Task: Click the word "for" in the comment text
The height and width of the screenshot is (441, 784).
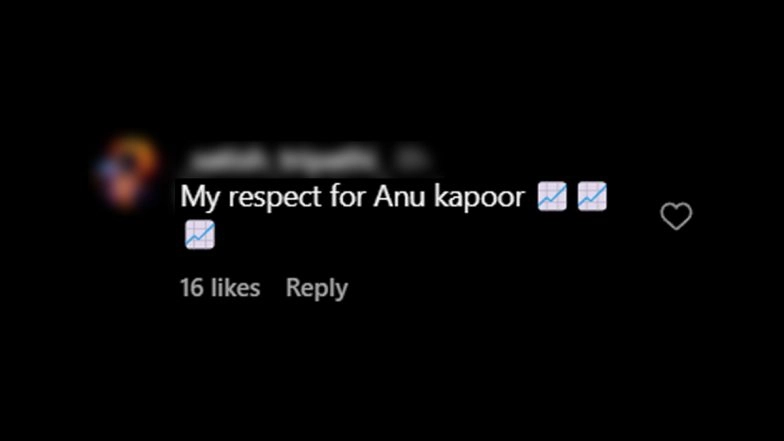Action: (x=348, y=196)
